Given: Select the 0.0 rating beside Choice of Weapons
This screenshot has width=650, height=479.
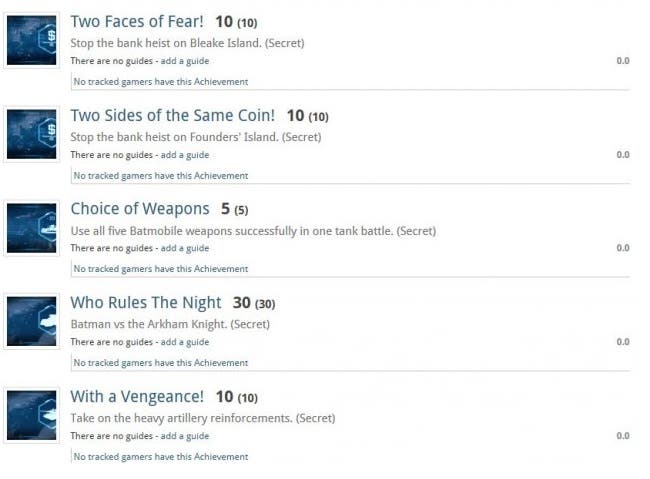Looking at the screenshot, I should point(623,248).
